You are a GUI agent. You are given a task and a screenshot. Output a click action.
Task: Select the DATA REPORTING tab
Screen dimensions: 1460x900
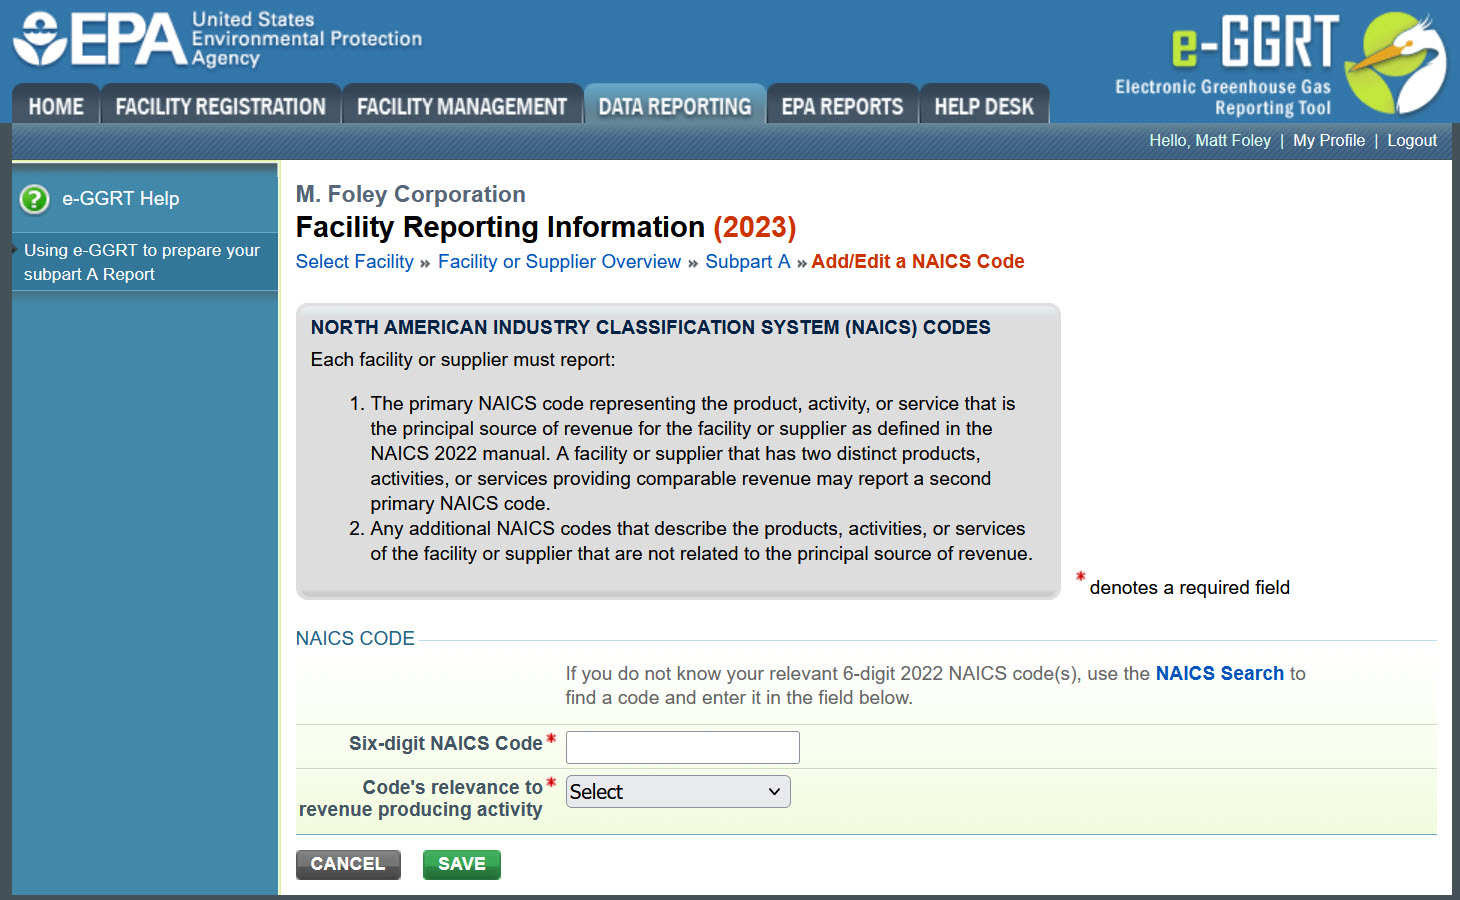[x=675, y=106]
